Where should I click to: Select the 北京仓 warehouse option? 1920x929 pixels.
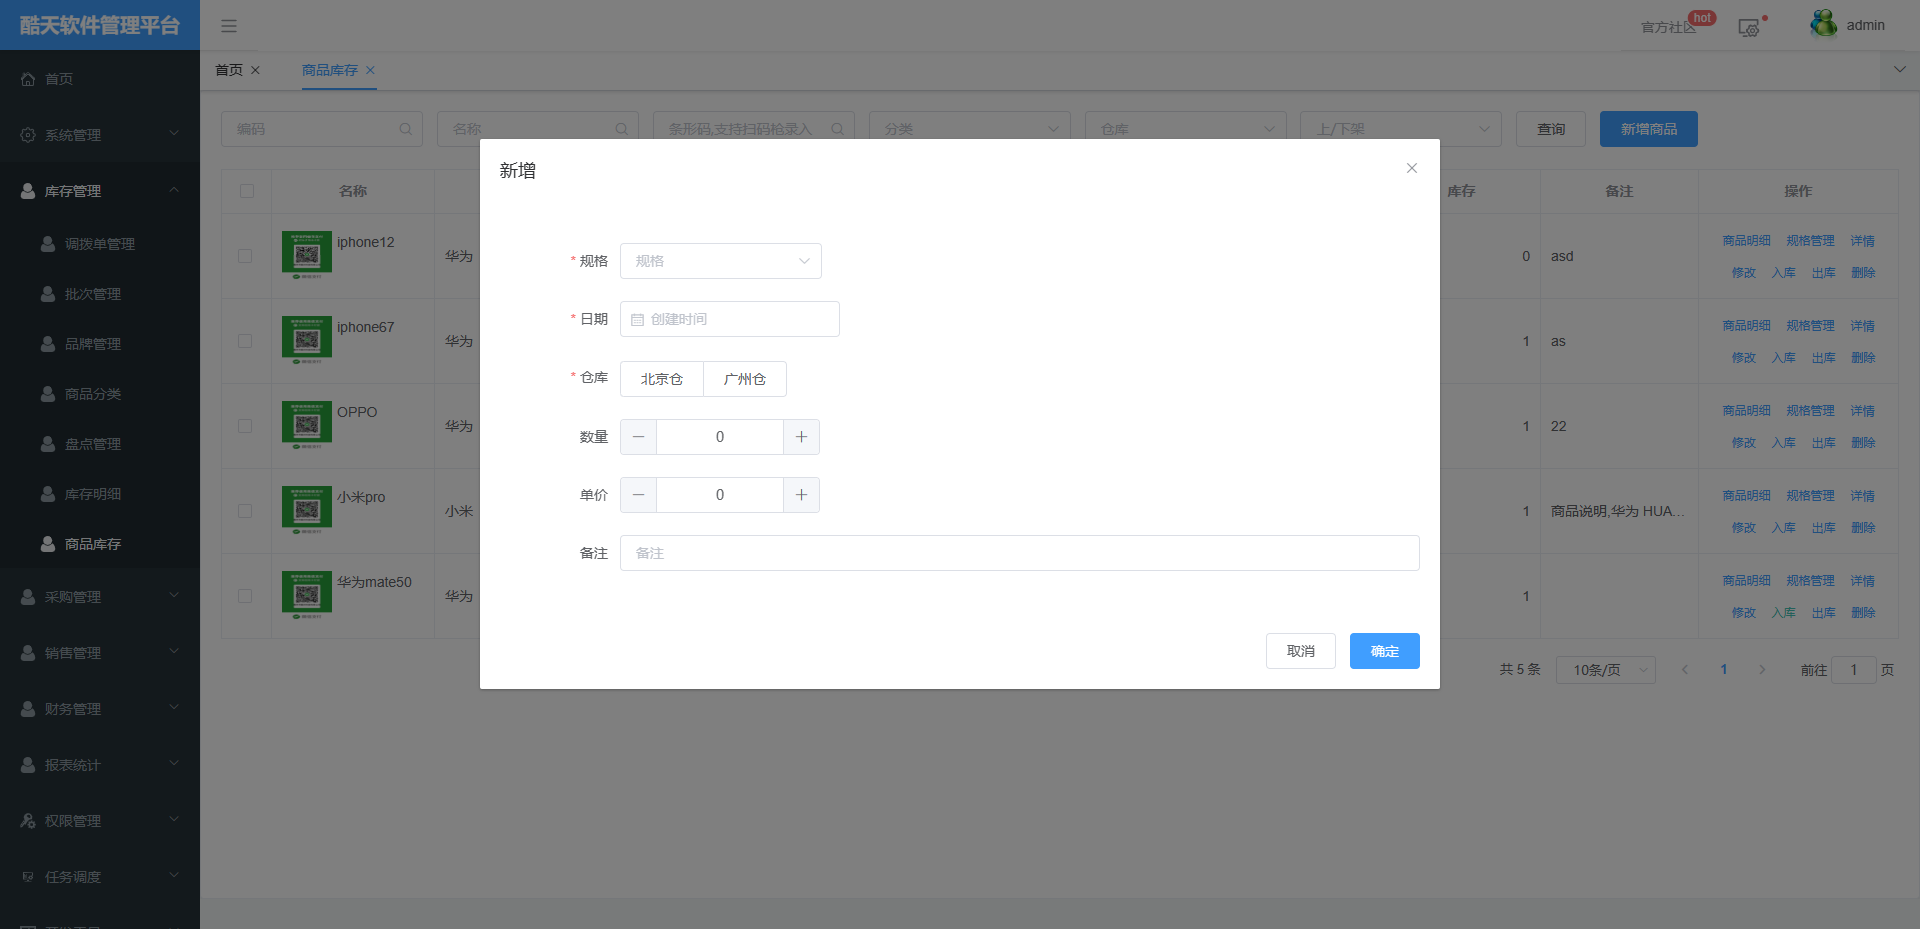pos(662,379)
